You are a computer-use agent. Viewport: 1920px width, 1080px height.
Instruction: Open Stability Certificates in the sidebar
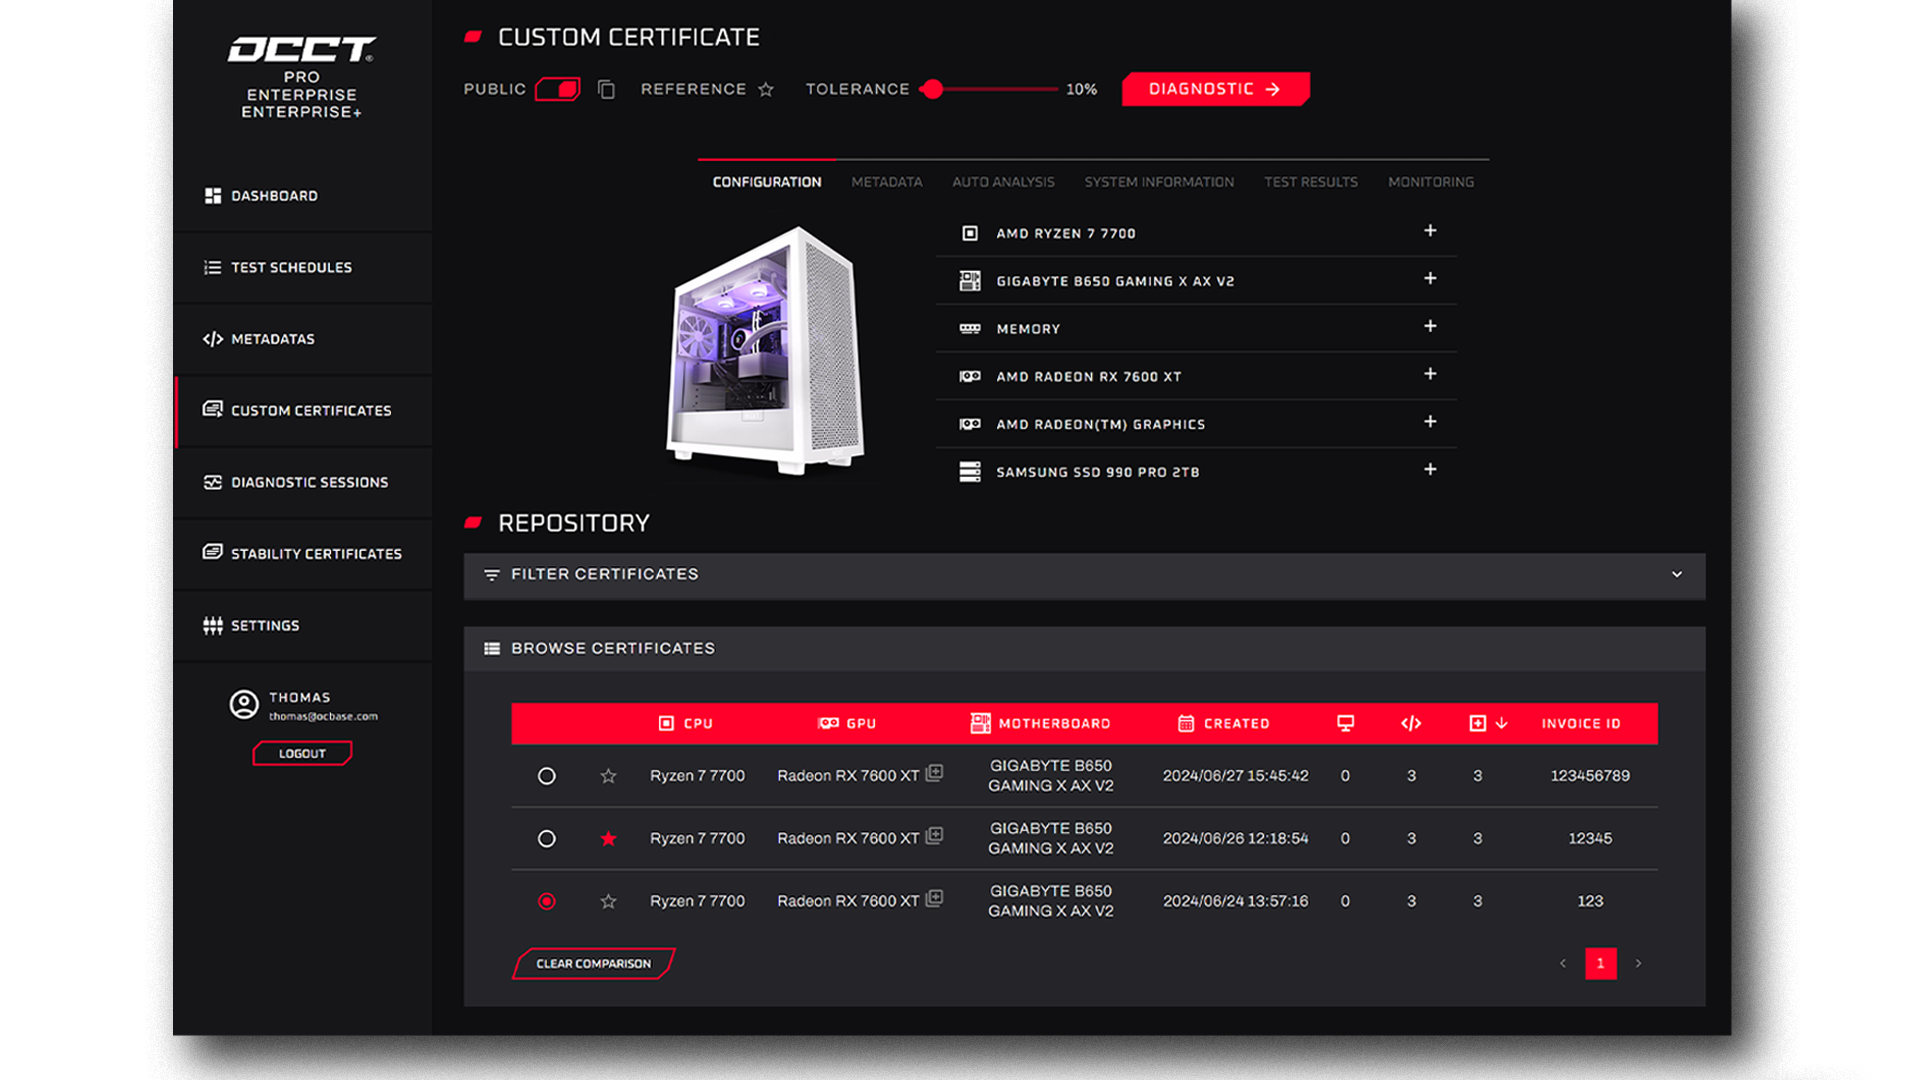pyautogui.click(x=303, y=554)
